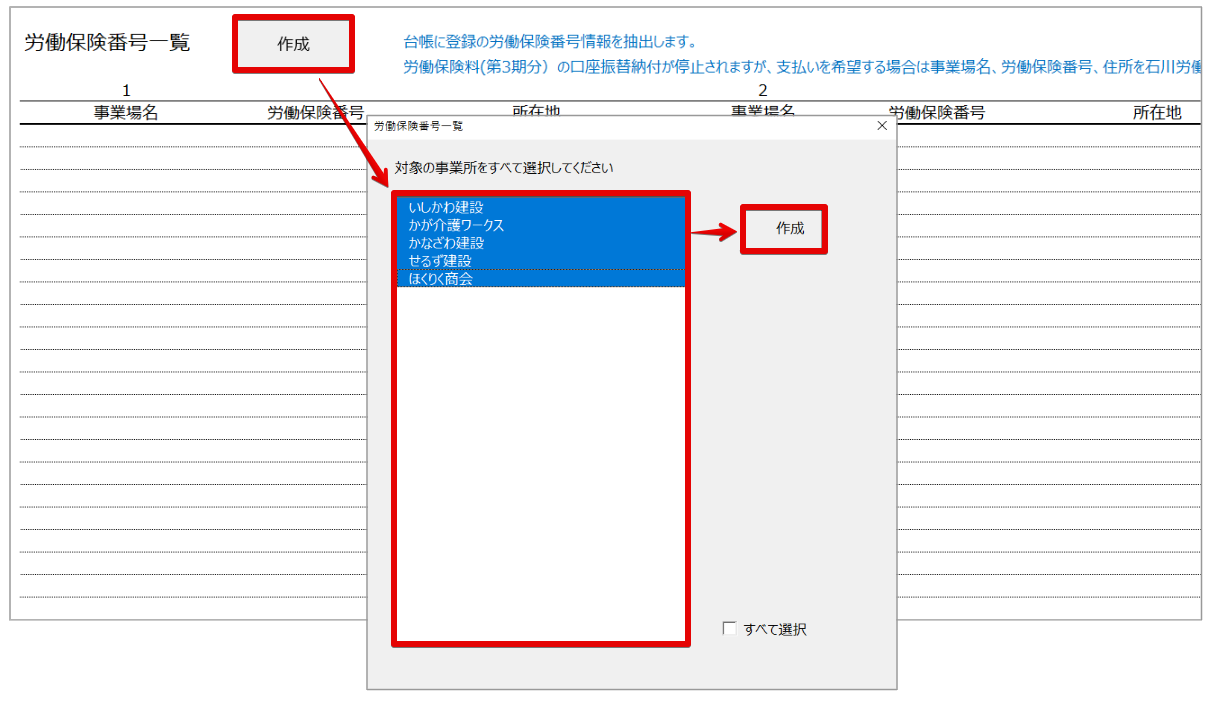The image size is (1214, 709).
Task: Click the right 労働保険番号 column header
Action: pos(937,113)
